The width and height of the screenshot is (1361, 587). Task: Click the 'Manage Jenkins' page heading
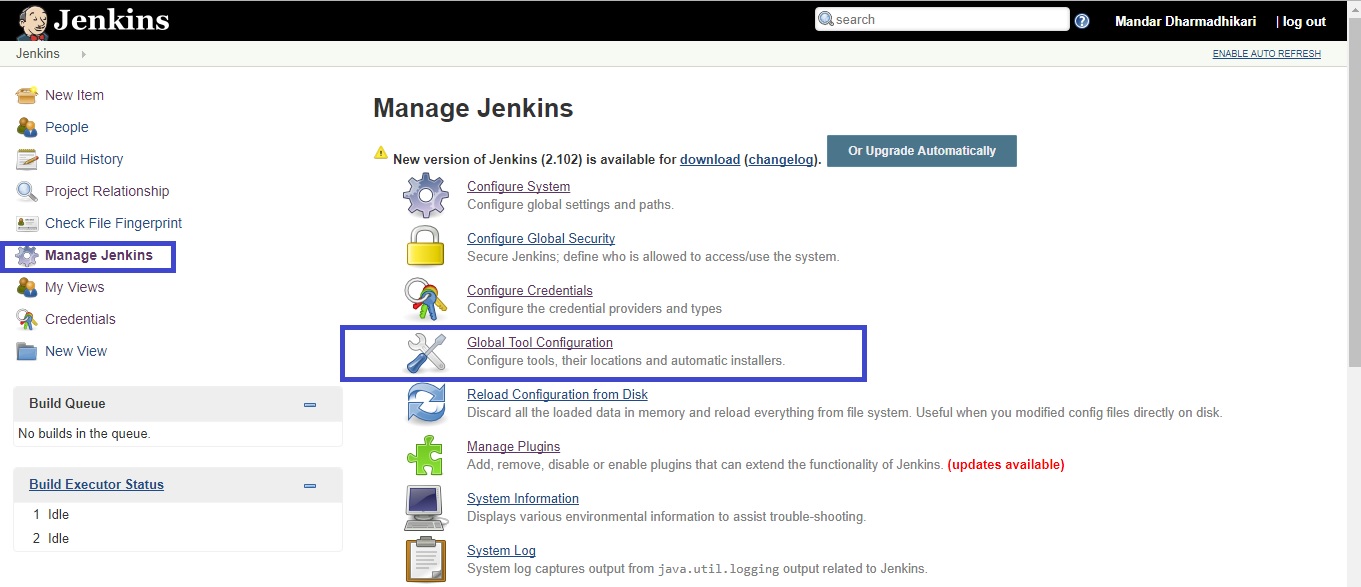click(x=473, y=108)
